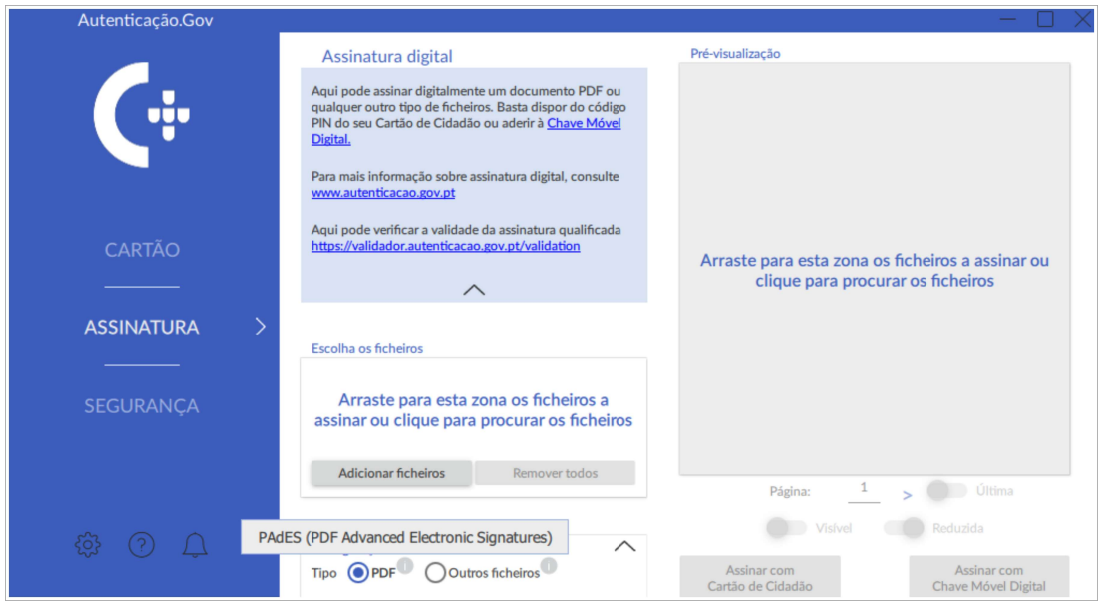Image resolution: width=1102 pixels, height=605 pixels.
Task: Collapse the Assinatura digital info panel
Action: coord(474,290)
